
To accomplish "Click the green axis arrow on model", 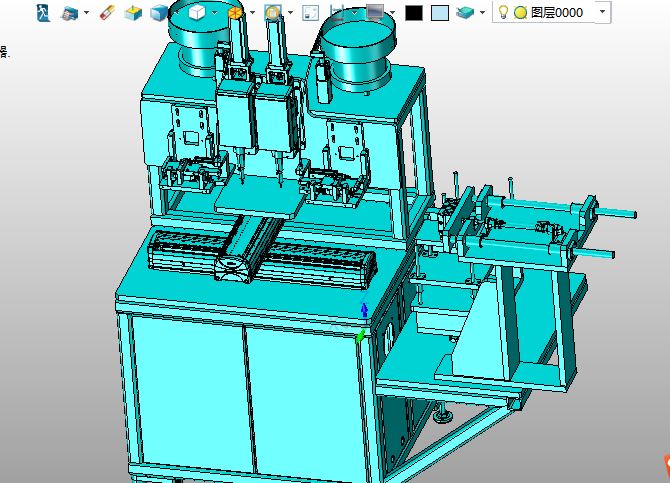I will pos(360,337).
